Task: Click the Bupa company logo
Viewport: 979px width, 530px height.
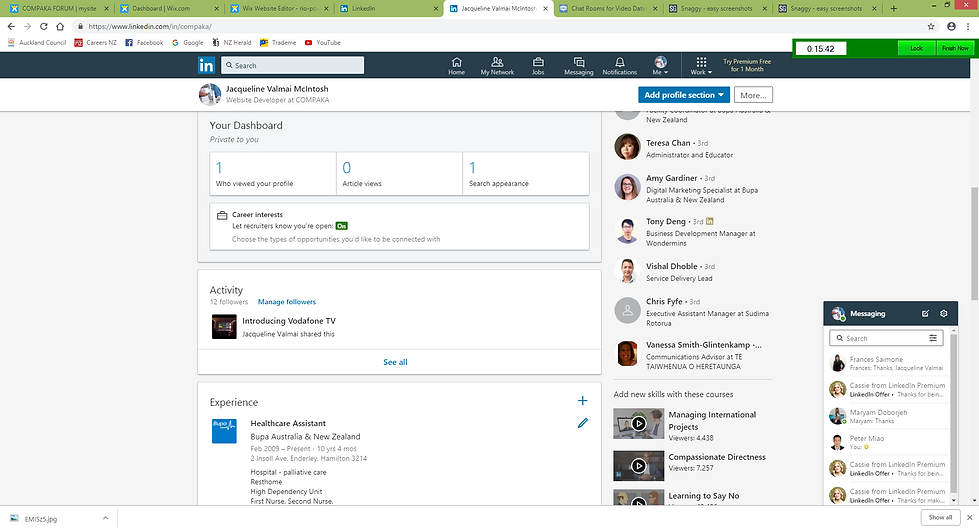Action: pyautogui.click(x=224, y=431)
